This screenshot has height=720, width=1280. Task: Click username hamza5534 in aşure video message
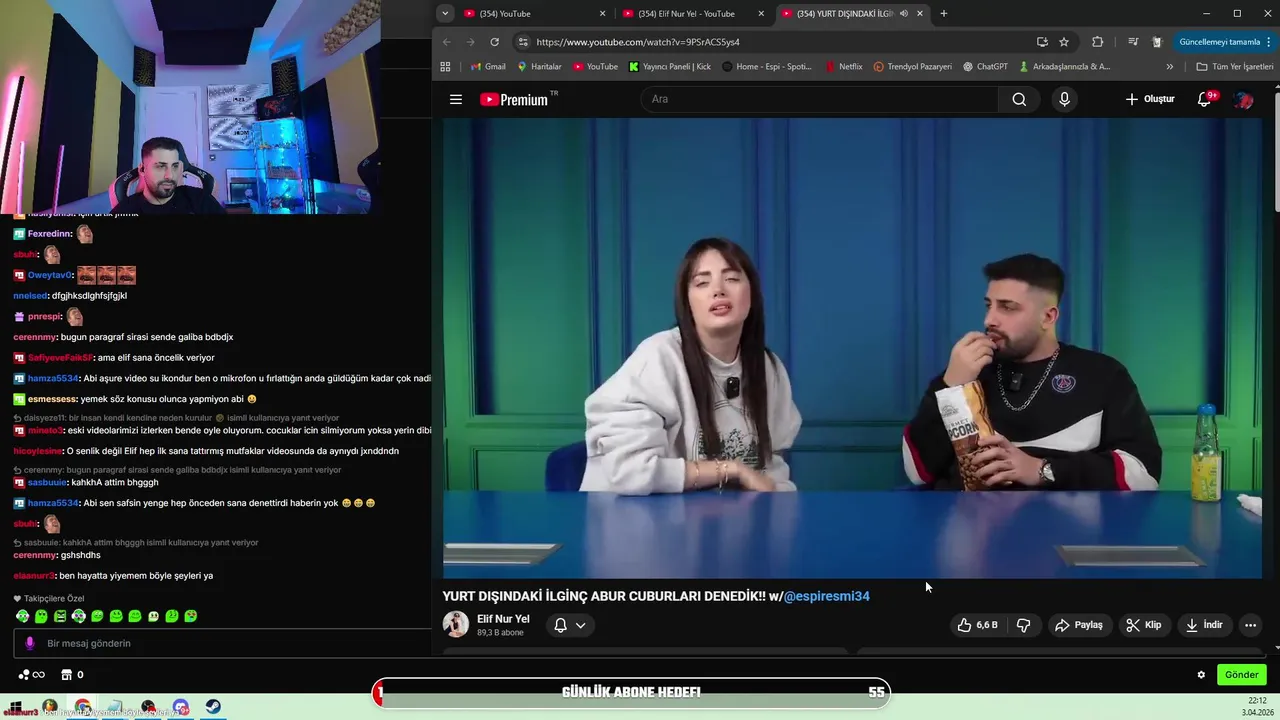coord(53,378)
